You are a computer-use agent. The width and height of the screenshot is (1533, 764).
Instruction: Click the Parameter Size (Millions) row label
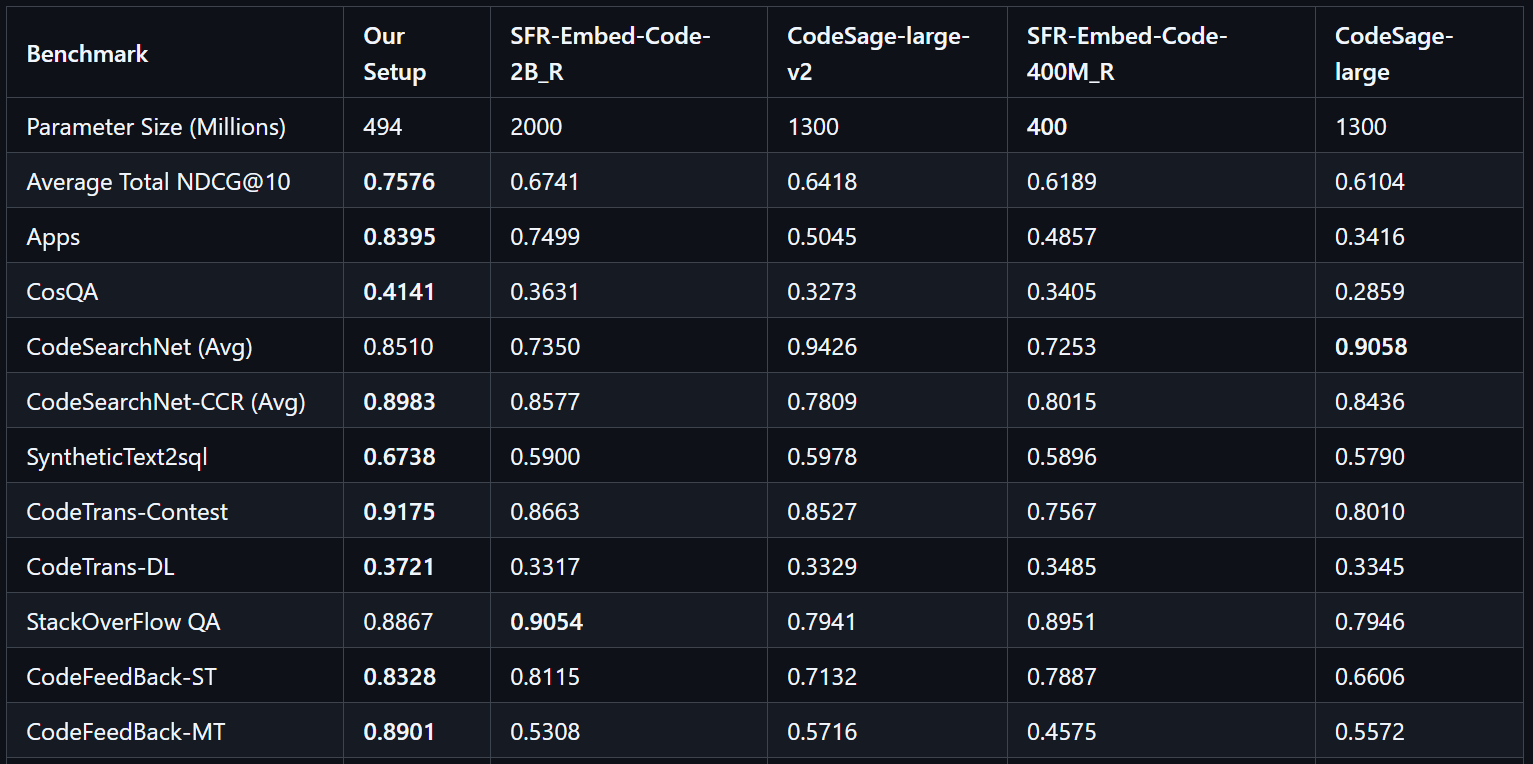pos(156,127)
